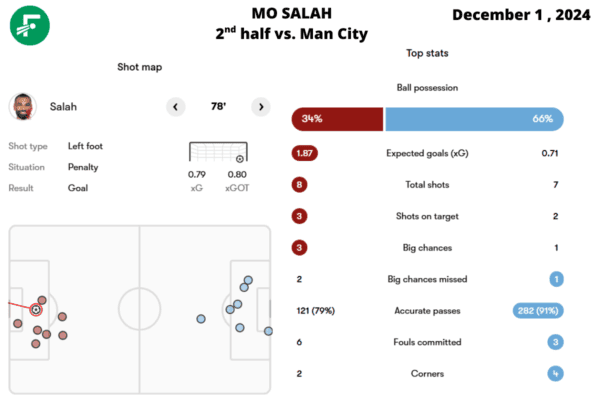Select the highlighted penalty goal shot marker
Viewport: 600px width, 400px height.
pyautogui.click(x=36, y=309)
